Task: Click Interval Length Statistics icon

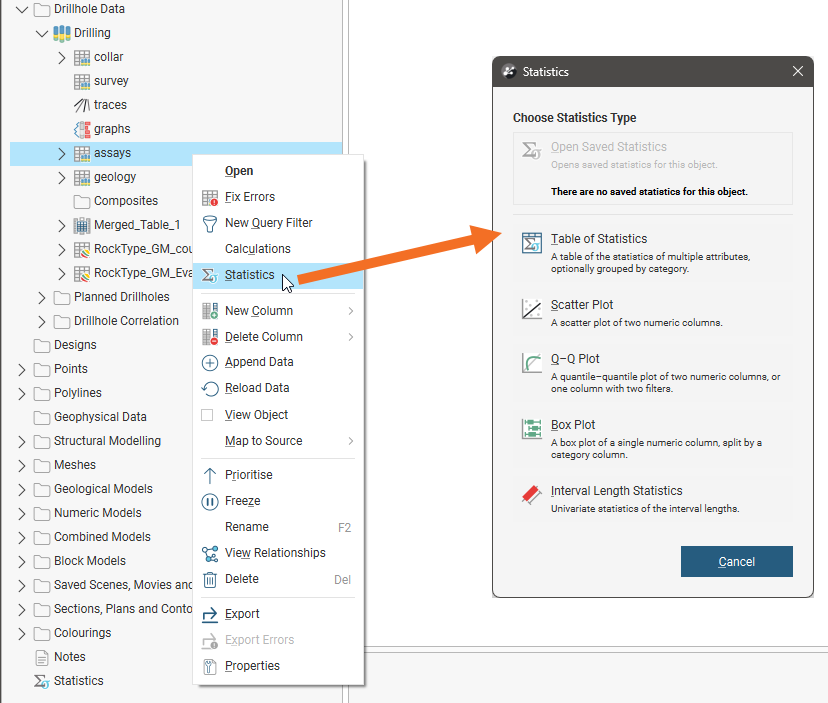Action: pos(531,496)
